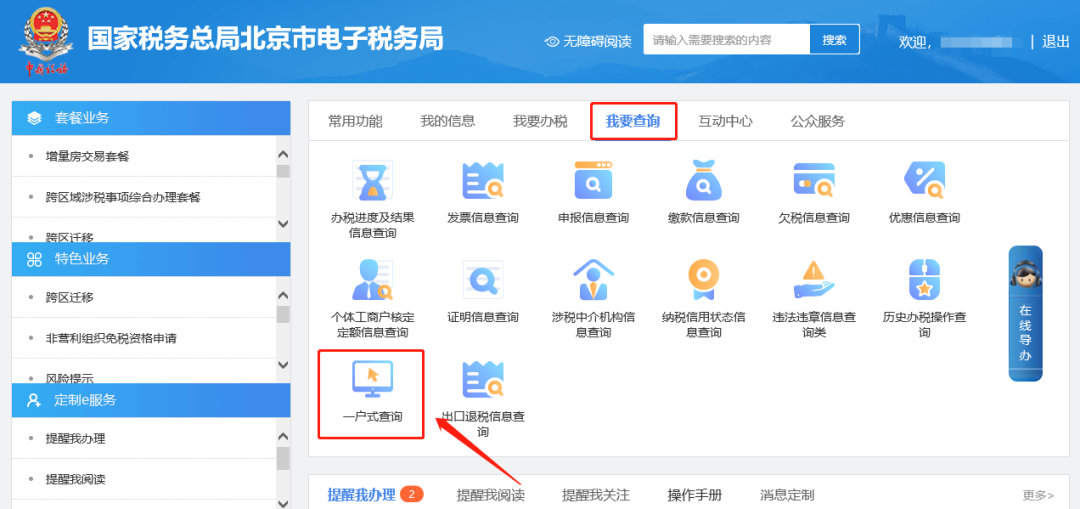The width and height of the screenshot is (1080, 509).
Task: Open 欠税信息查询 icon
Action: coord(813,180)
